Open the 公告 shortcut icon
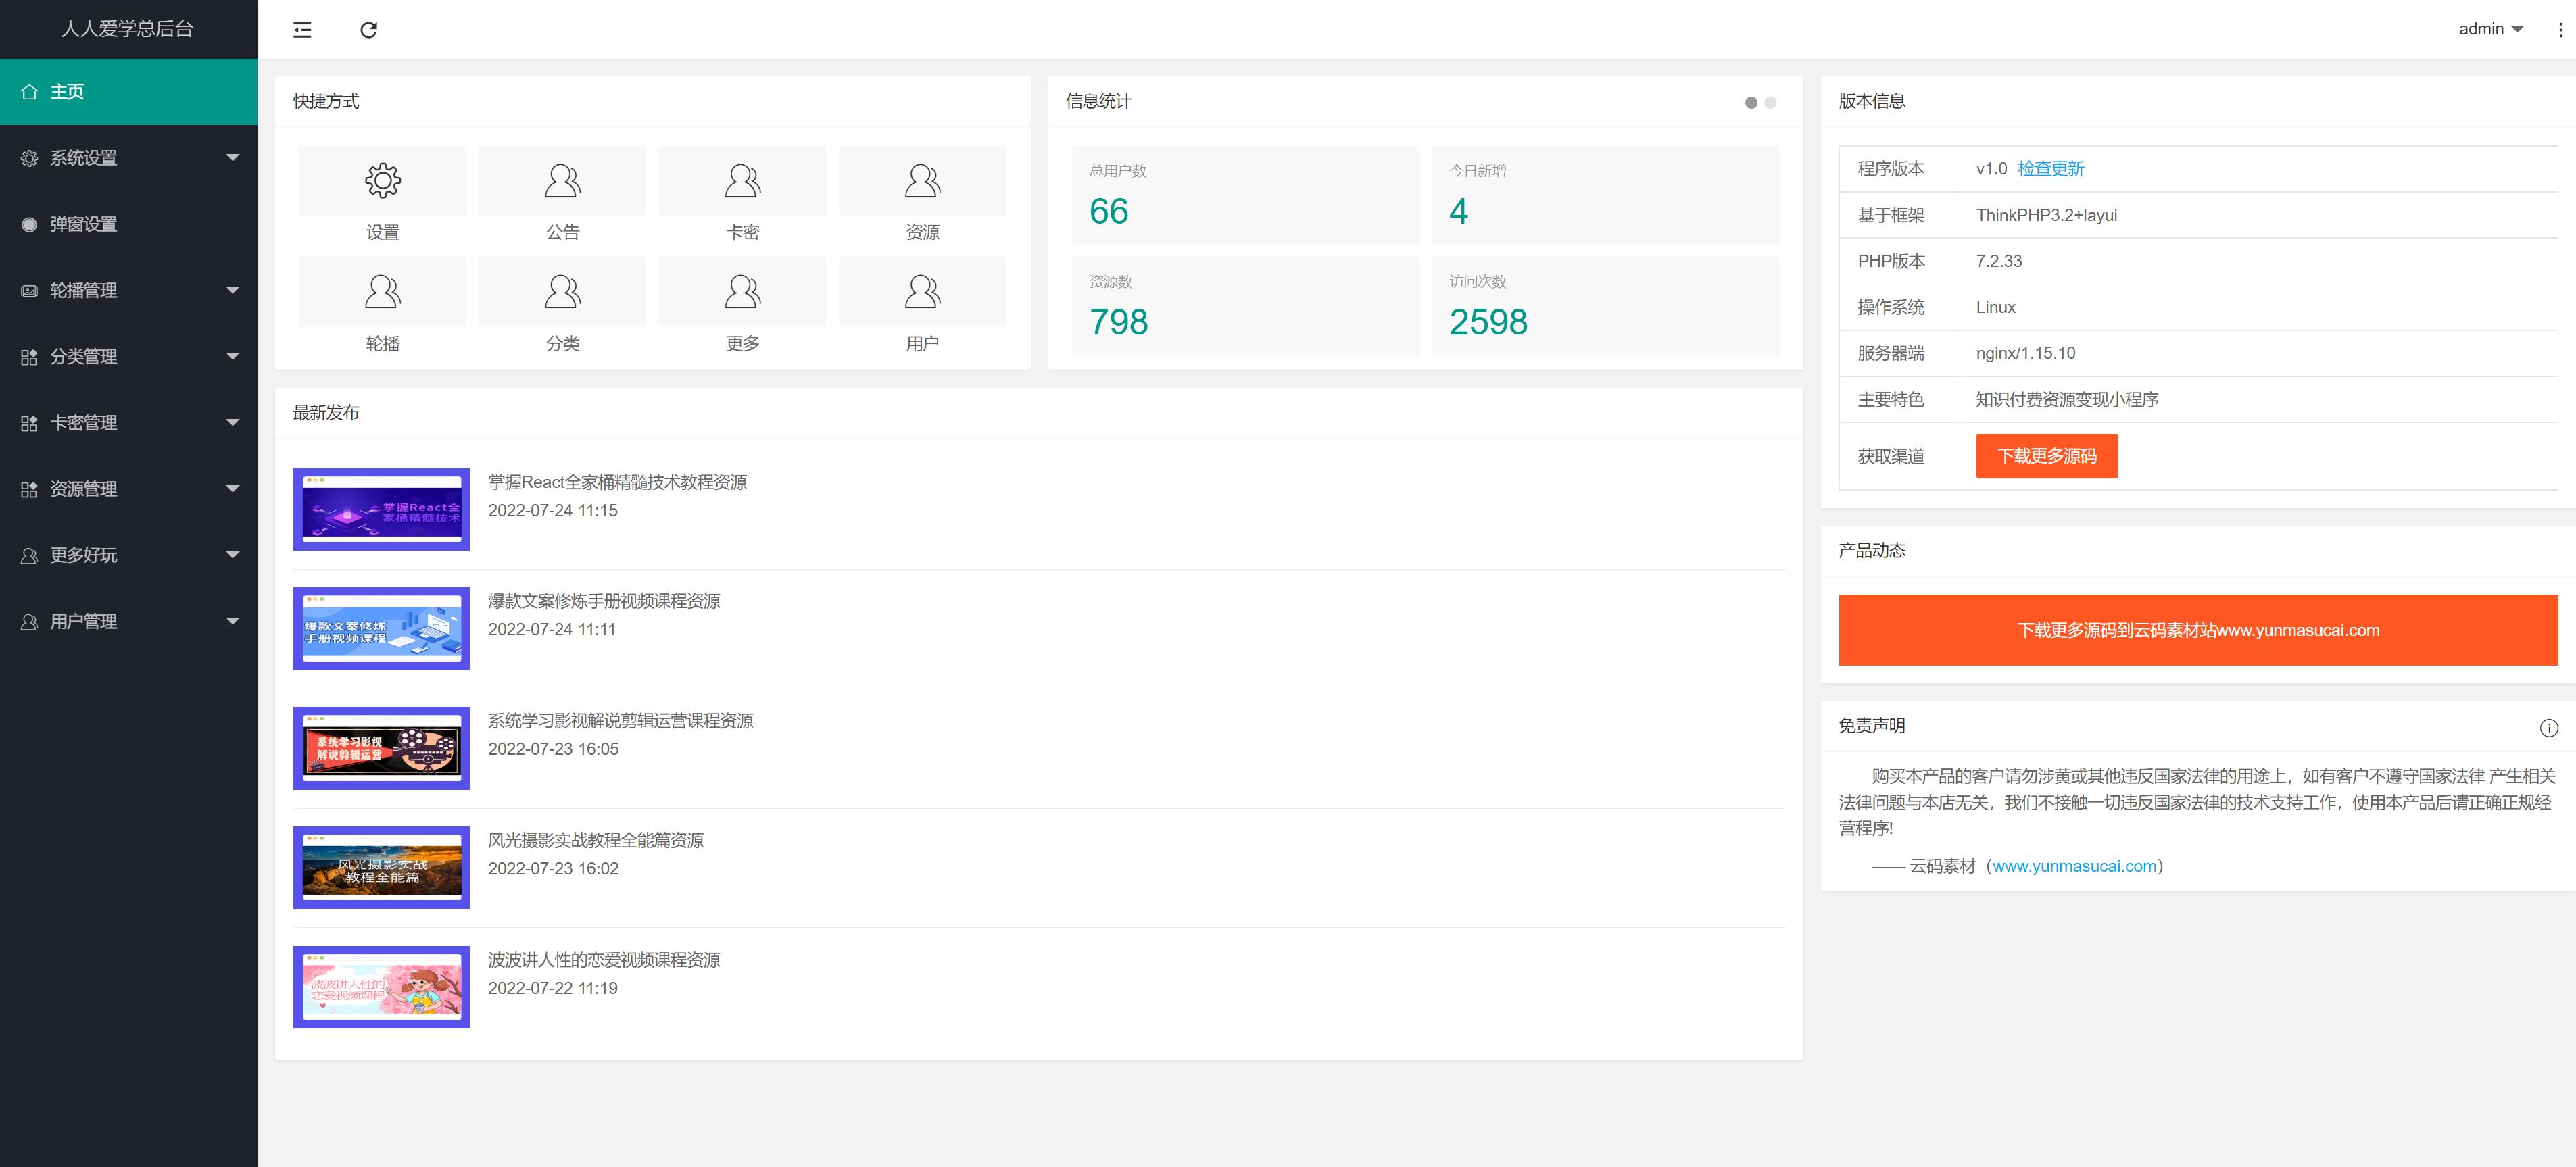 click(562, 181)
